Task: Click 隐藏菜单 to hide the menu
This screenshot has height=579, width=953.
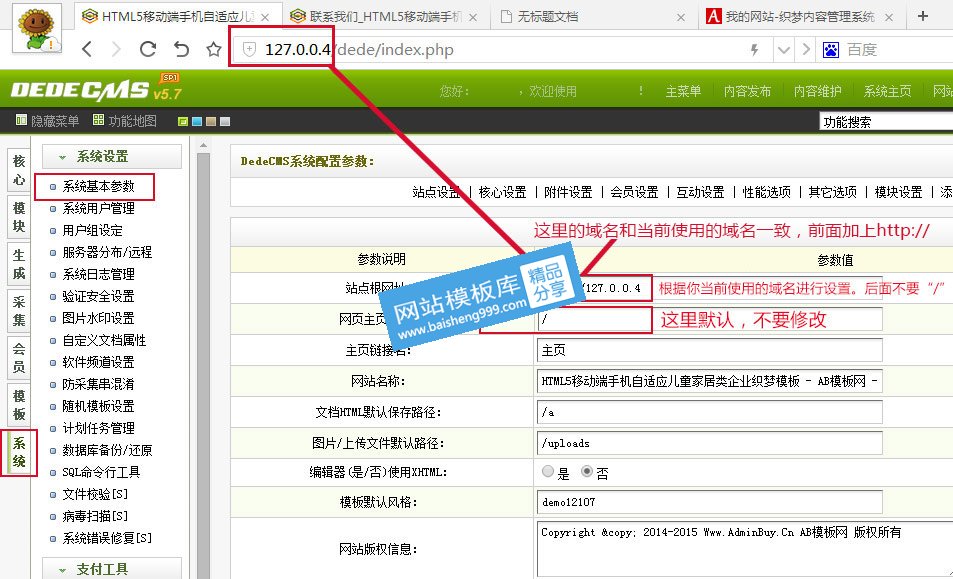Action: (x=47, y=121)
